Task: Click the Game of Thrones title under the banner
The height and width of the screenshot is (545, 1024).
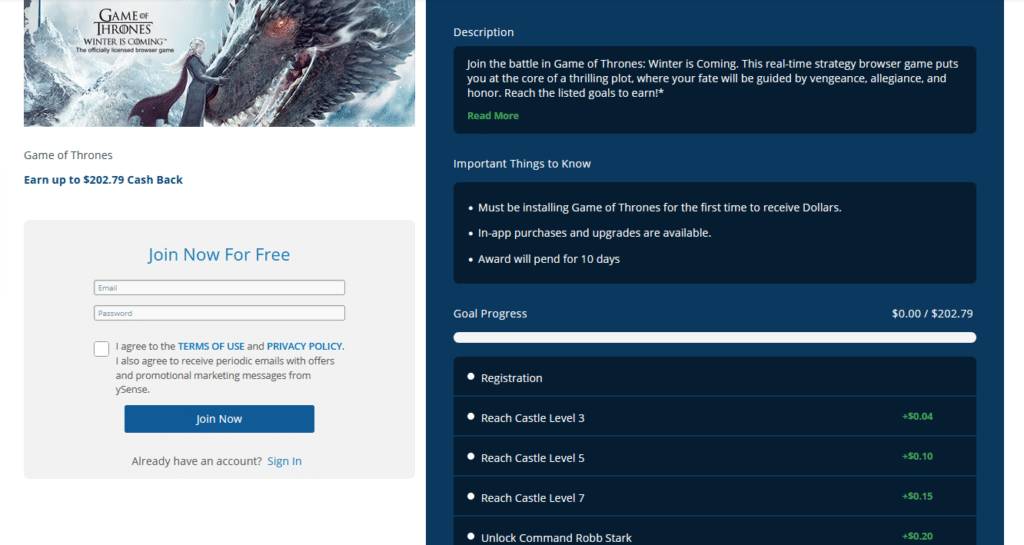Action: [68, 155]
